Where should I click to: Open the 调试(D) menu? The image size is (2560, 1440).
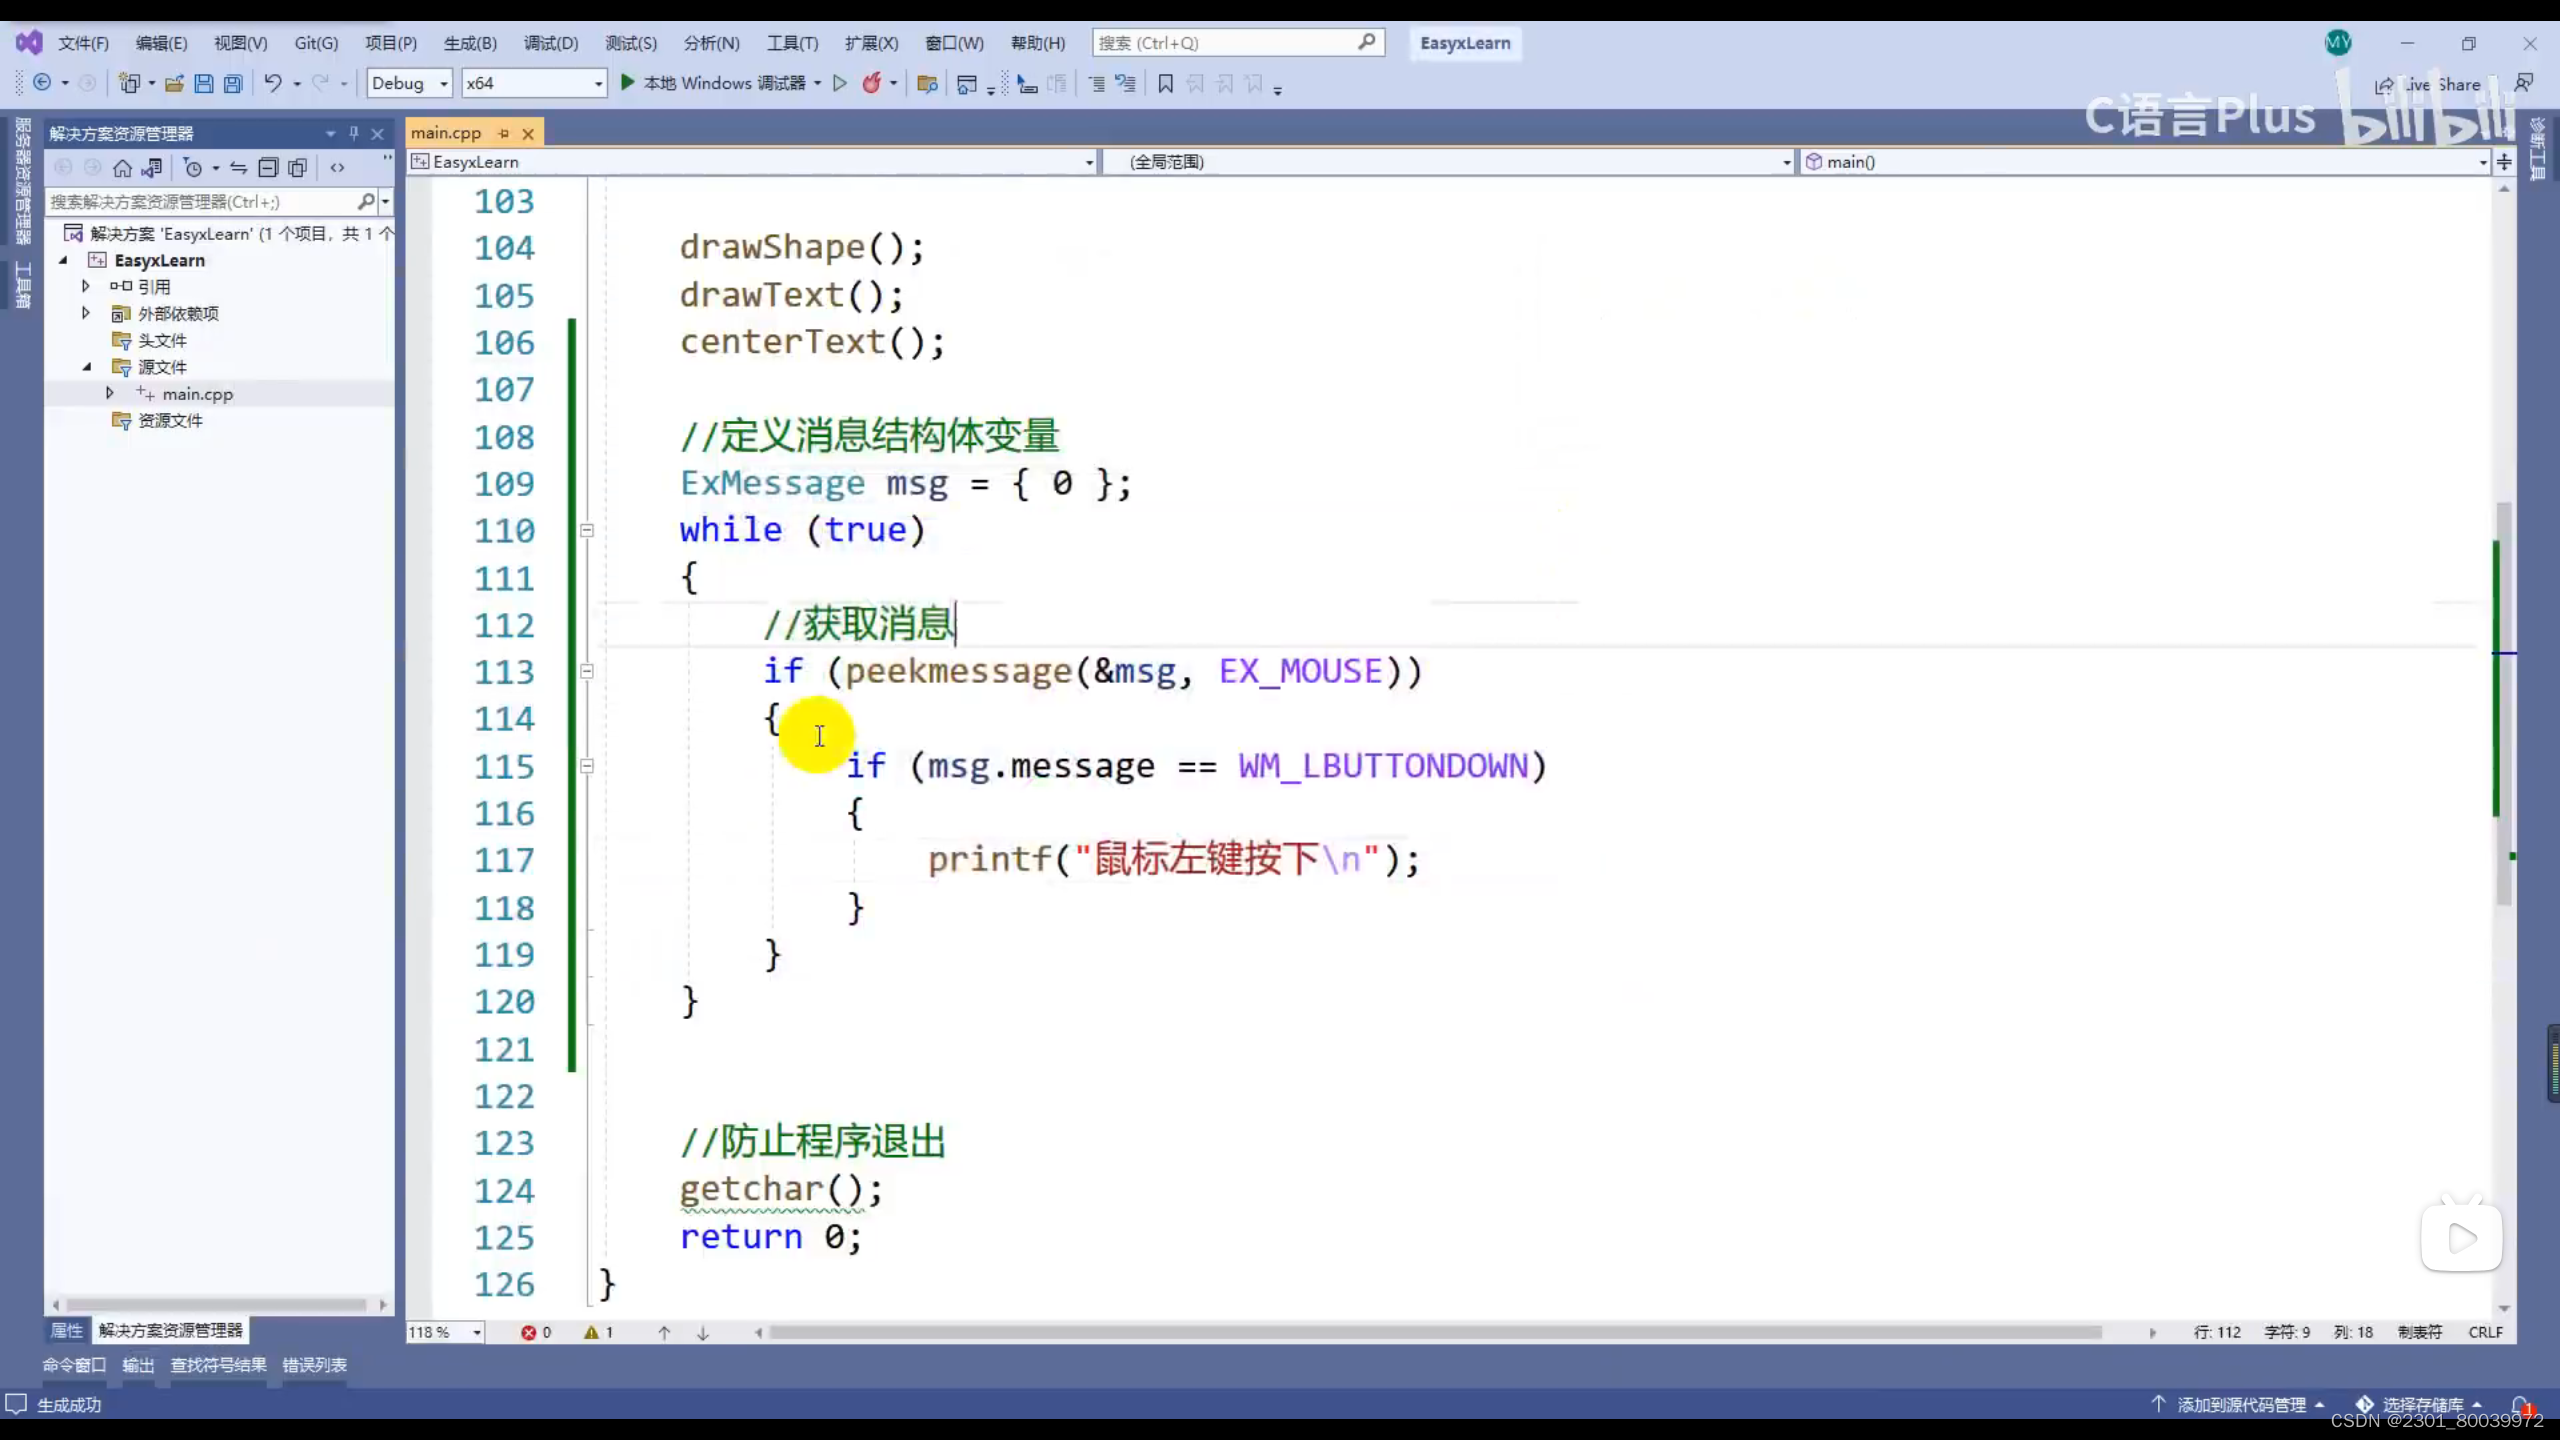(550, 43)
